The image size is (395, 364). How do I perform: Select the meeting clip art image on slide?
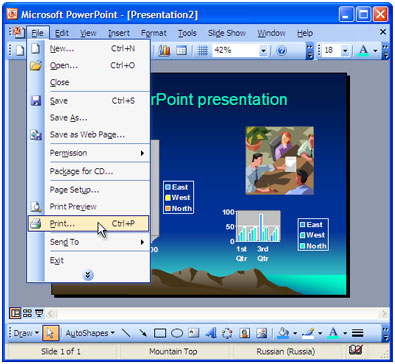point(280,160)
